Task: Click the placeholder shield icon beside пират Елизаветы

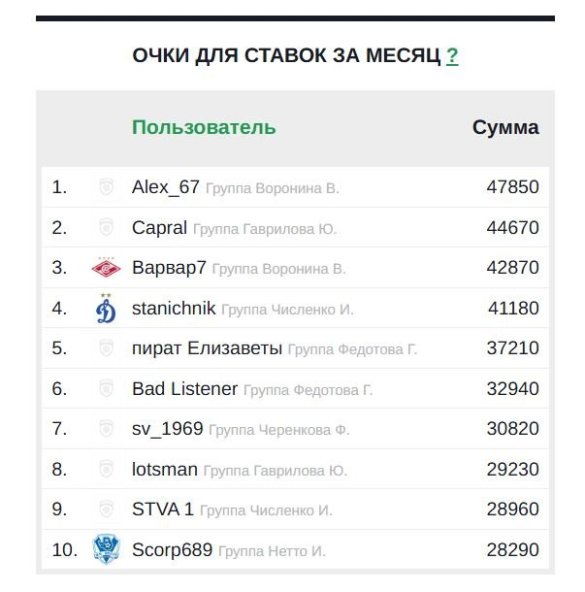Action: pyautogui.click(x=106, y=348)
